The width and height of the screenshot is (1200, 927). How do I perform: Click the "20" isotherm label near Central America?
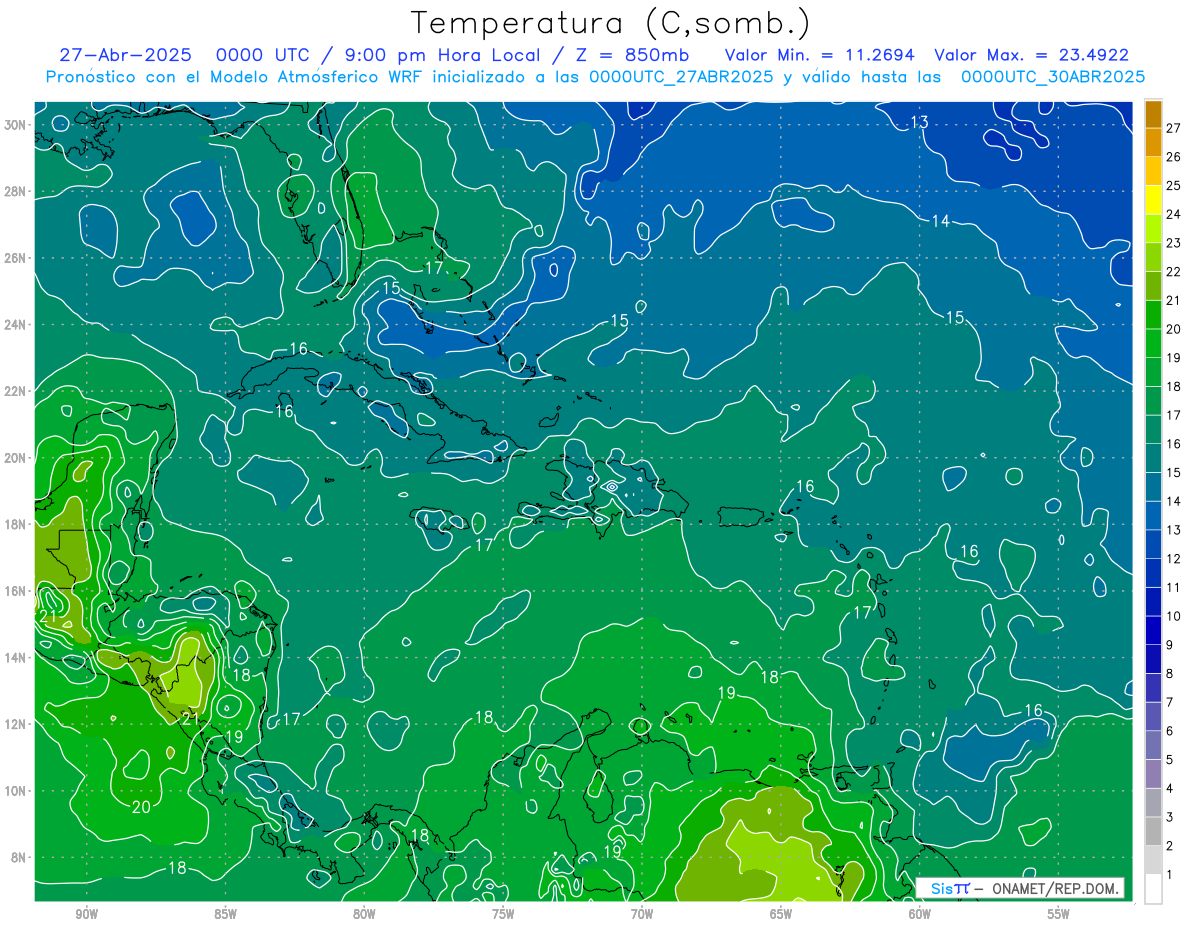141,807
